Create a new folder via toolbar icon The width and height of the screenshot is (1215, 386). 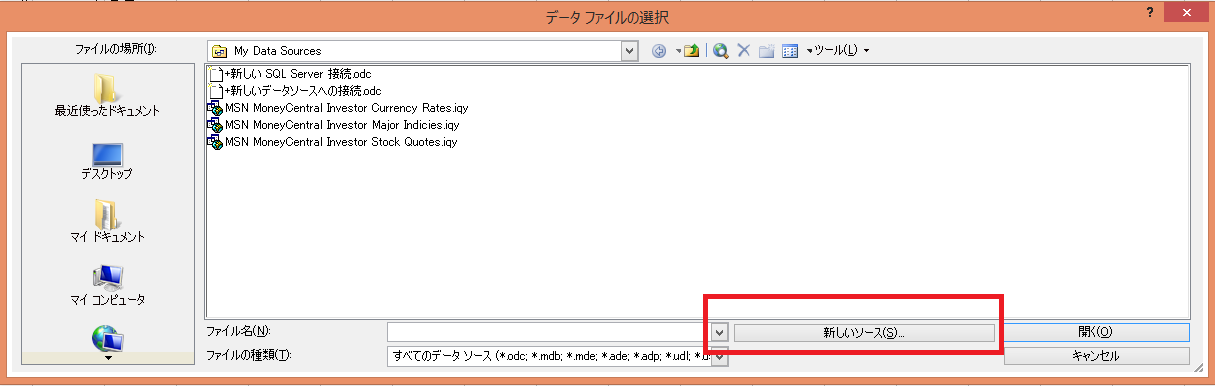767,50
